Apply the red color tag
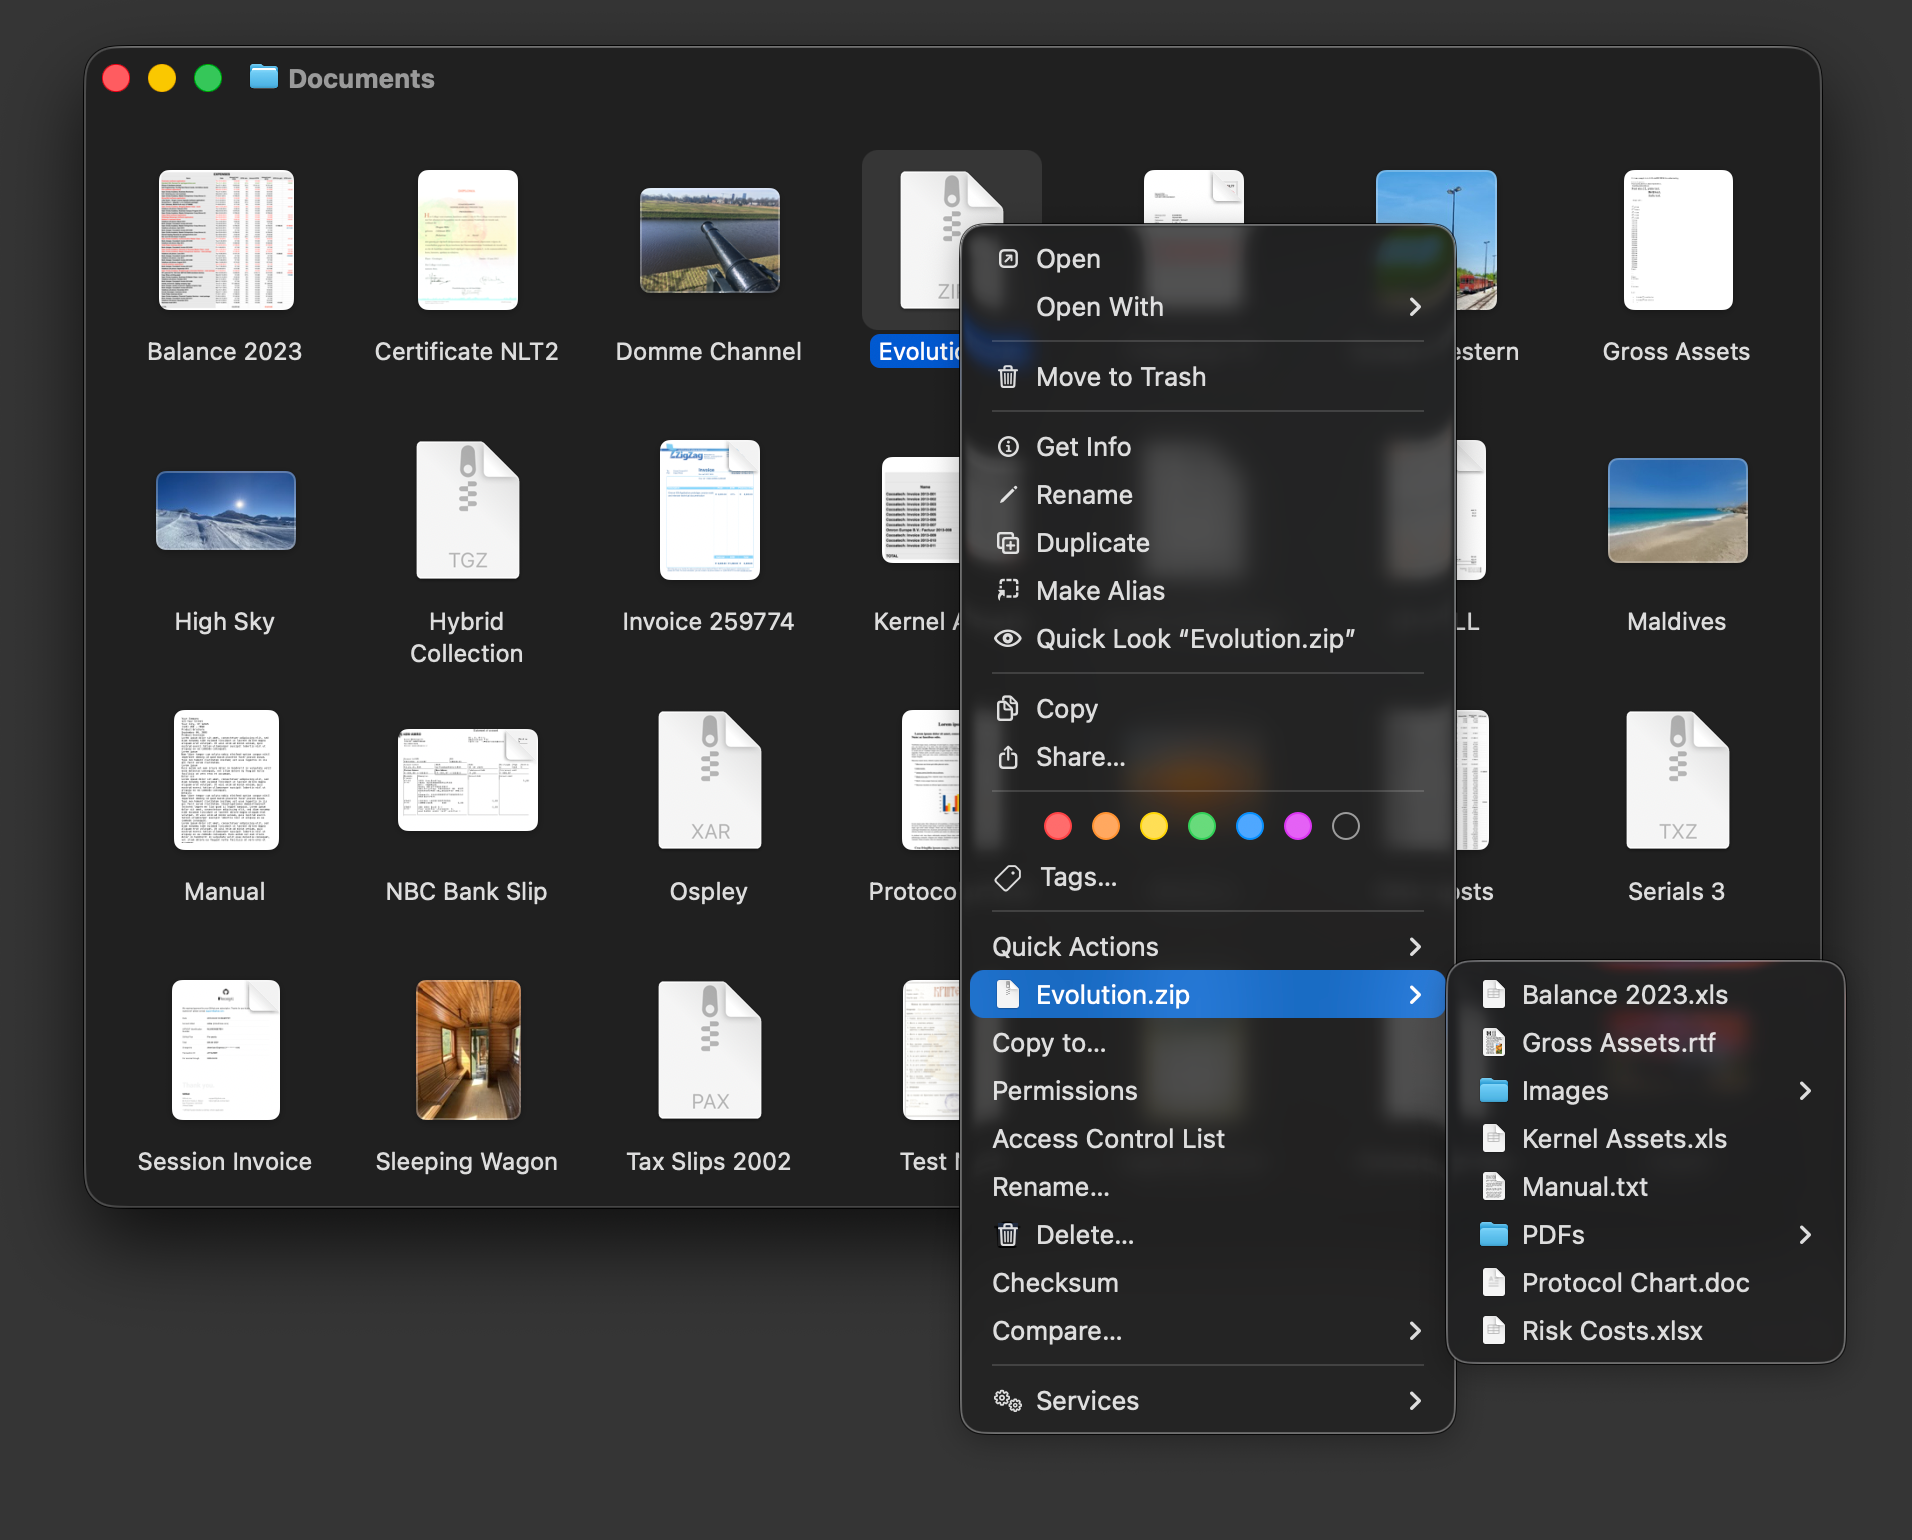Viewport: 1912px width, 1540px height. (x=1057, y=826)
